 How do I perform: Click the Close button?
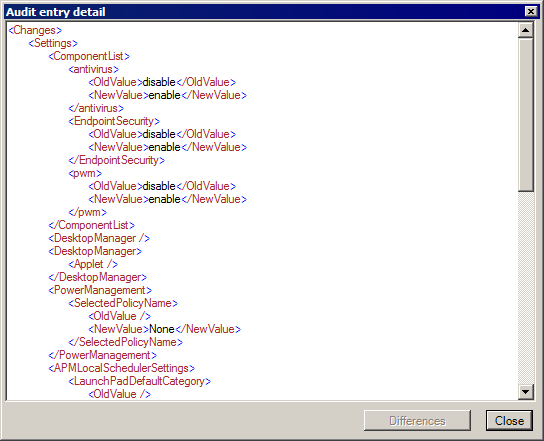coord(509,421)
